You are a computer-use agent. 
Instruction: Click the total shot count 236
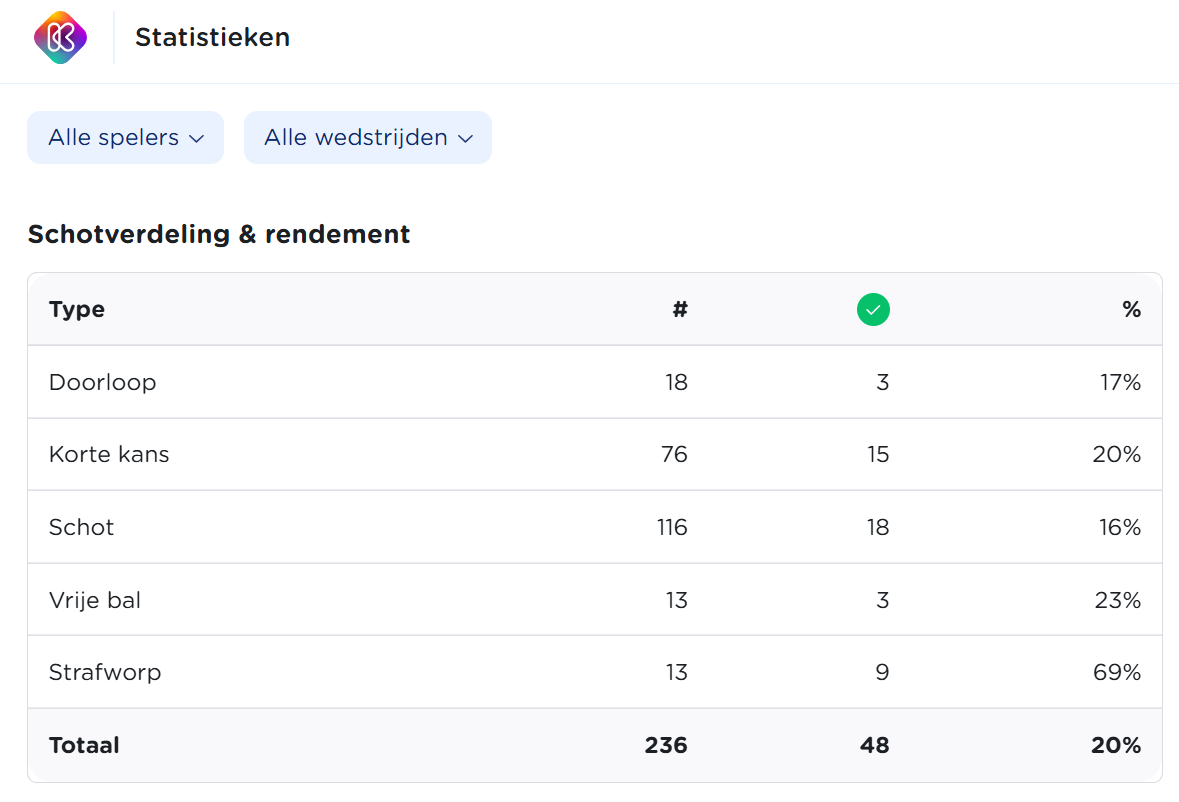664,745
